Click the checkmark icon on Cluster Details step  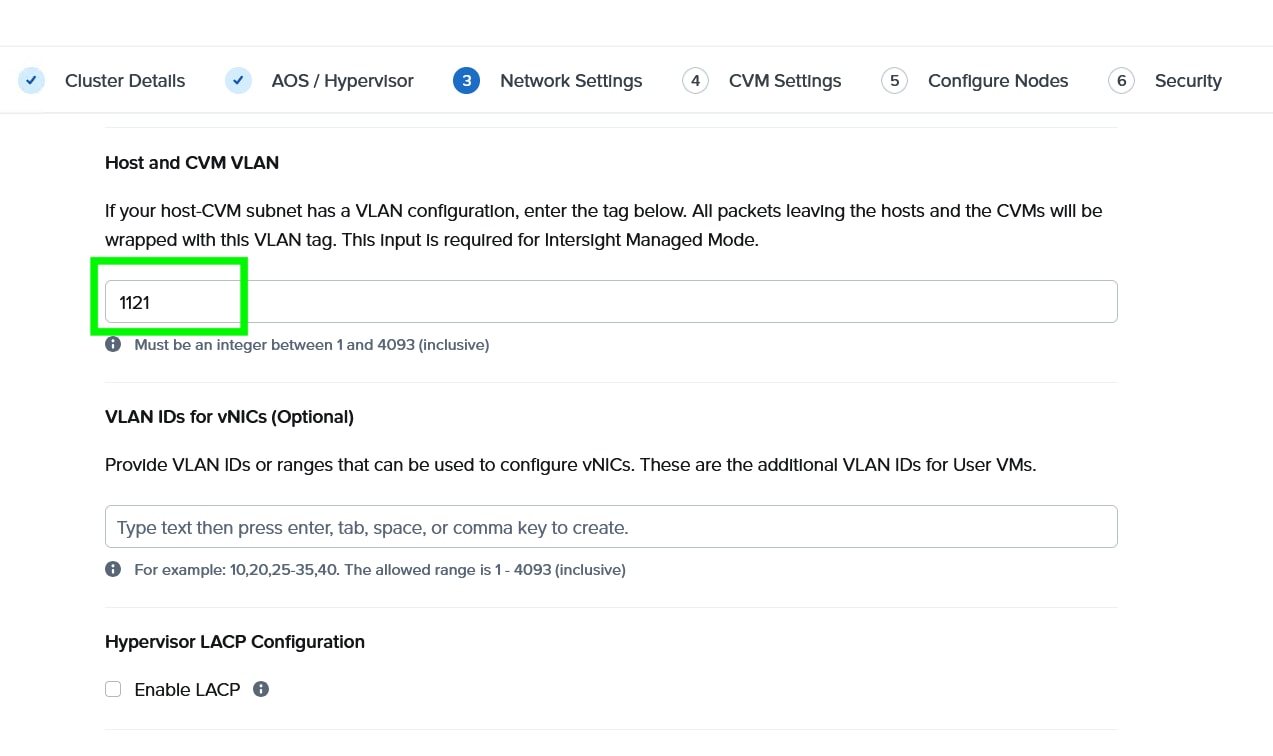(31, 80)
